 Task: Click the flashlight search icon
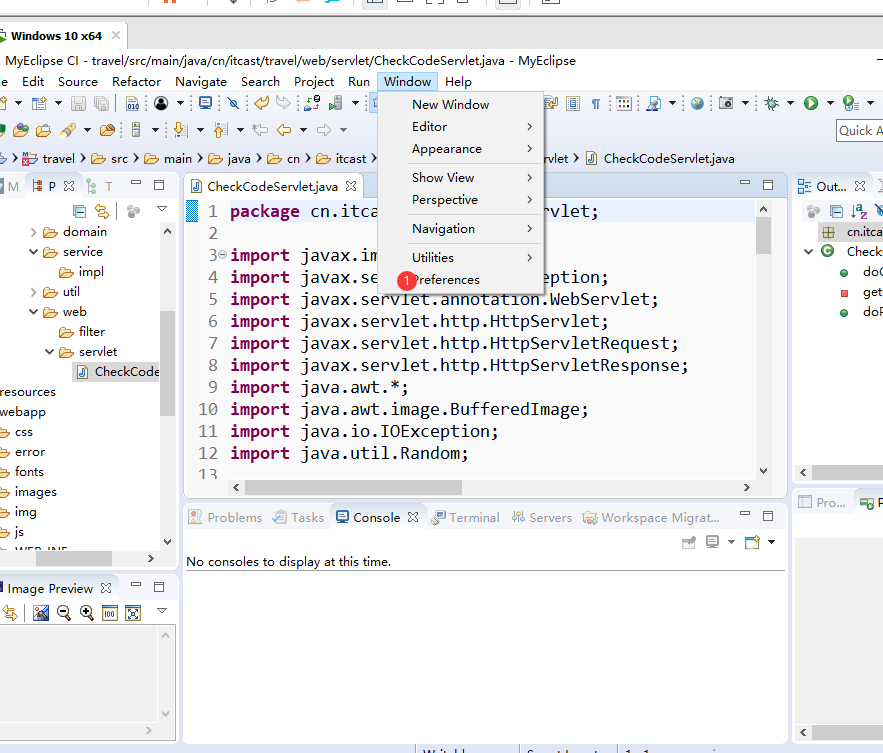[68, 130]
